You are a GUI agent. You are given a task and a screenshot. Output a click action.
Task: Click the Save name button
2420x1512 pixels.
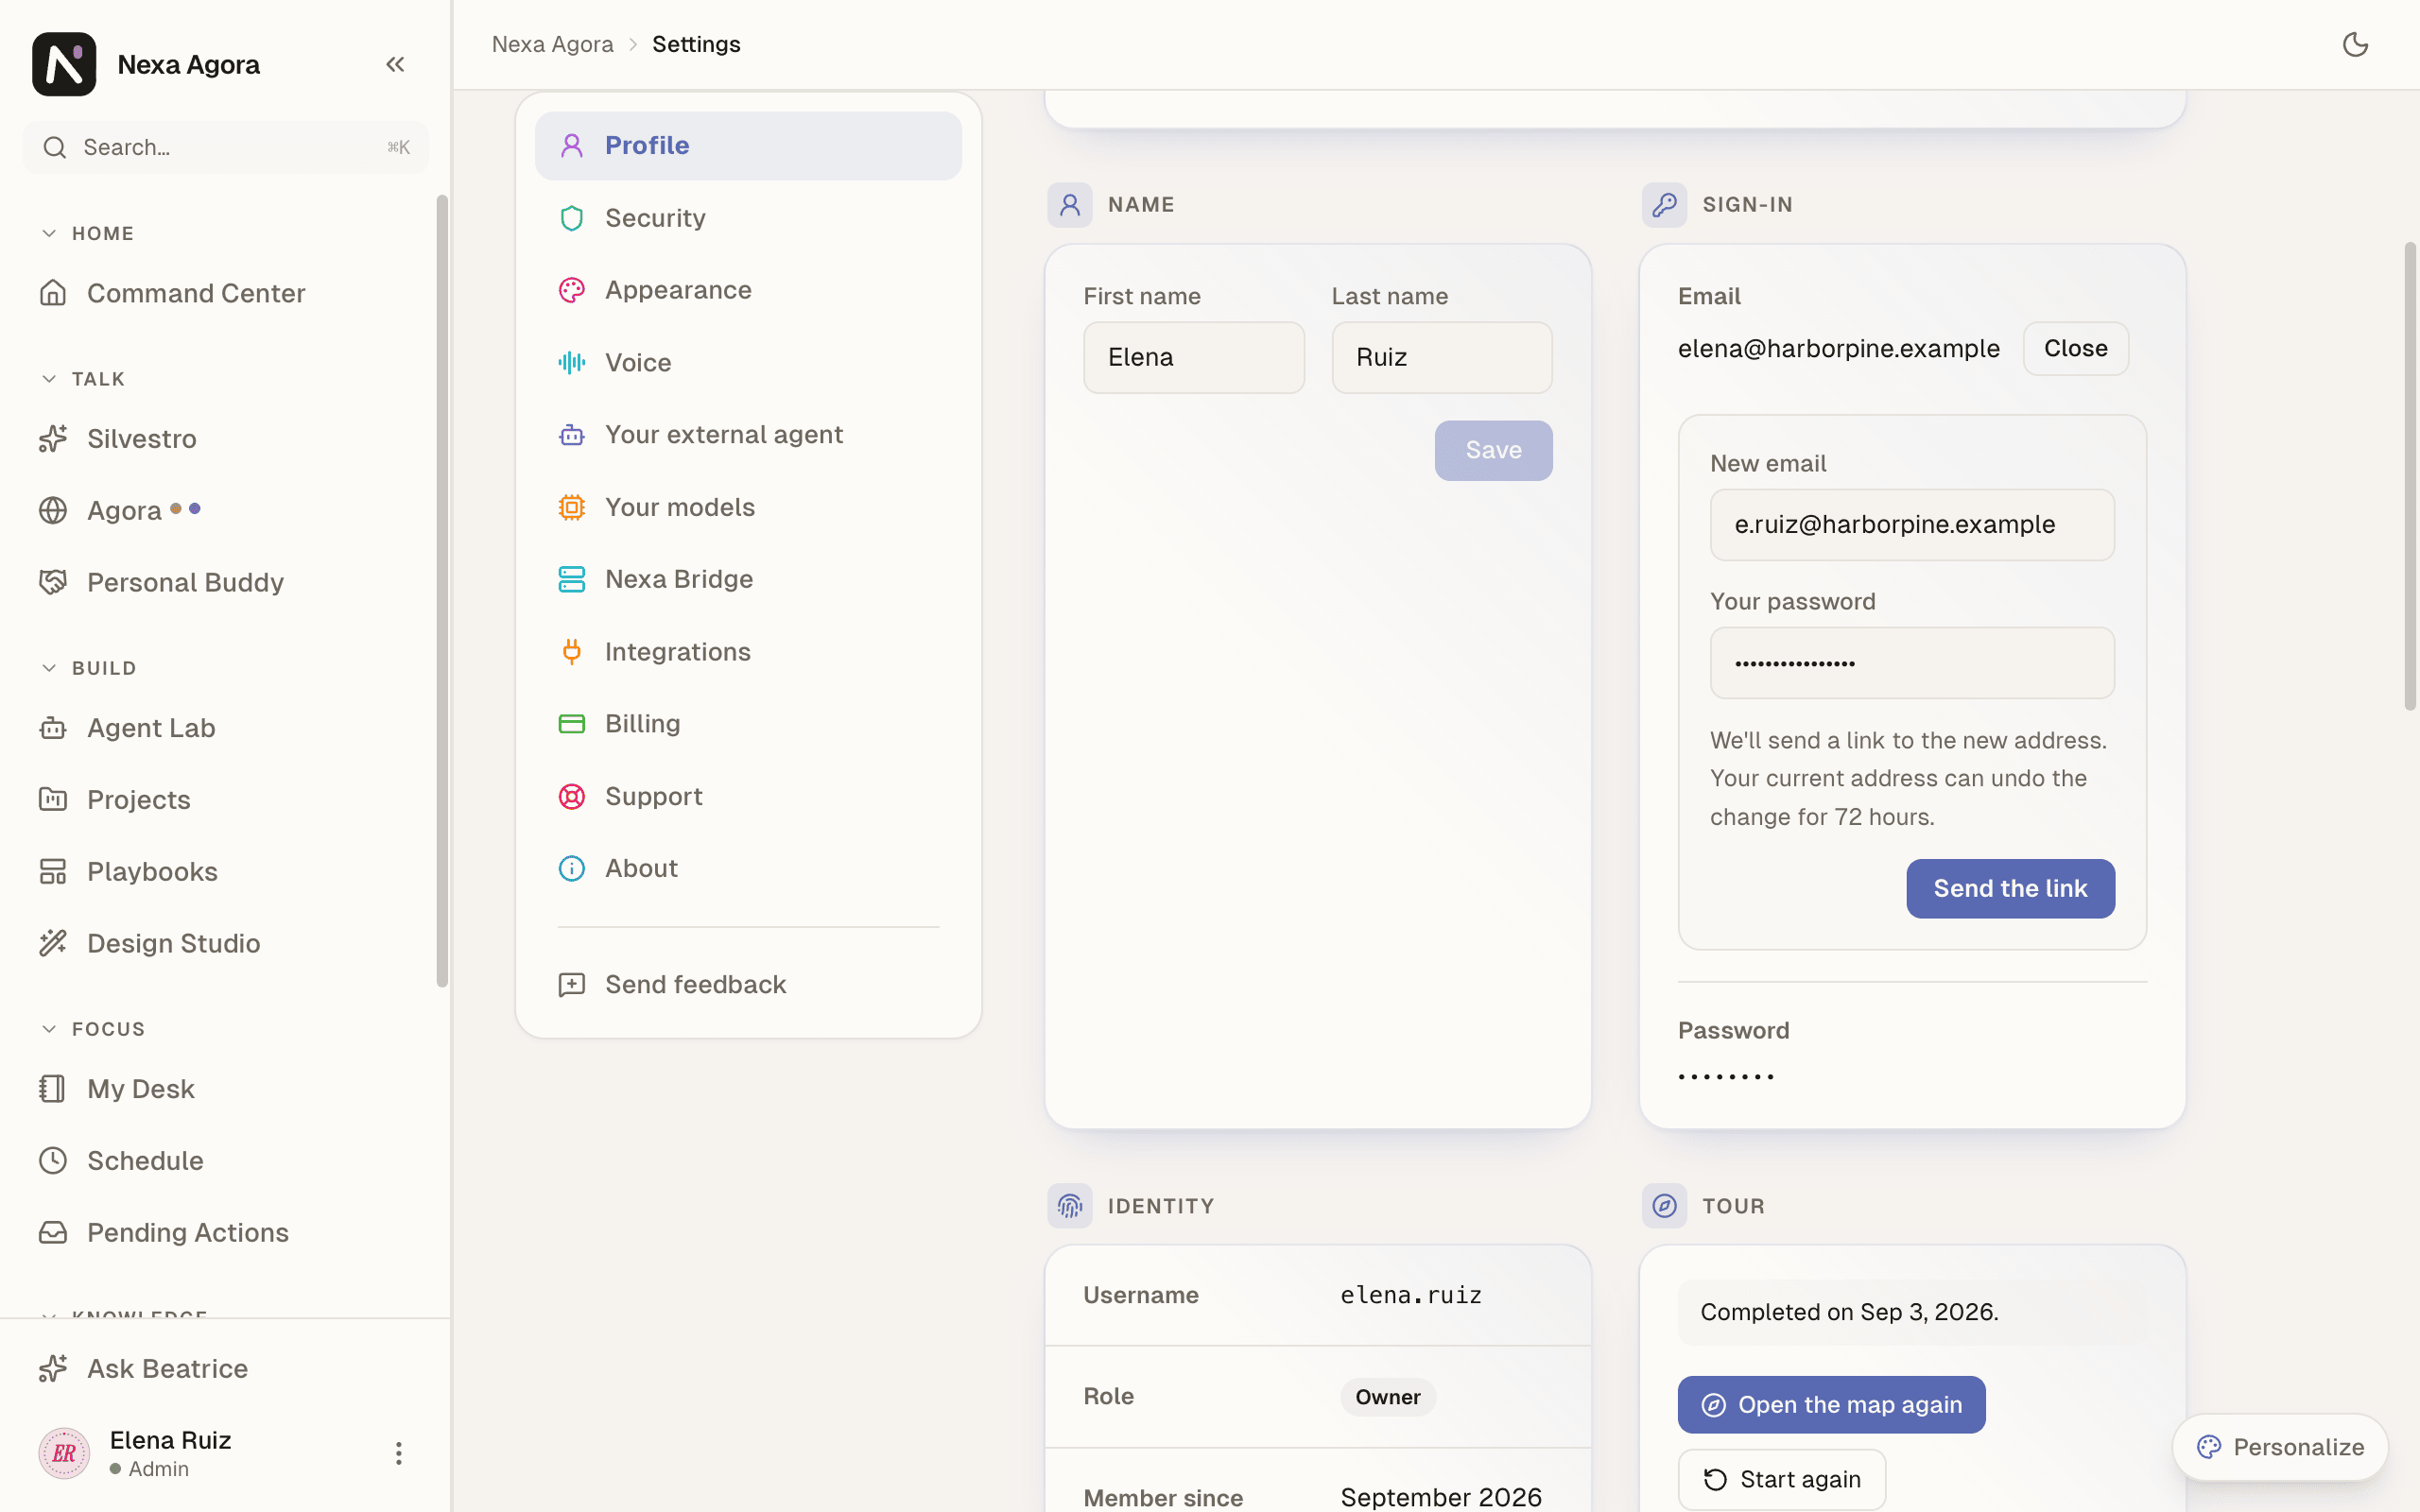1493,451
